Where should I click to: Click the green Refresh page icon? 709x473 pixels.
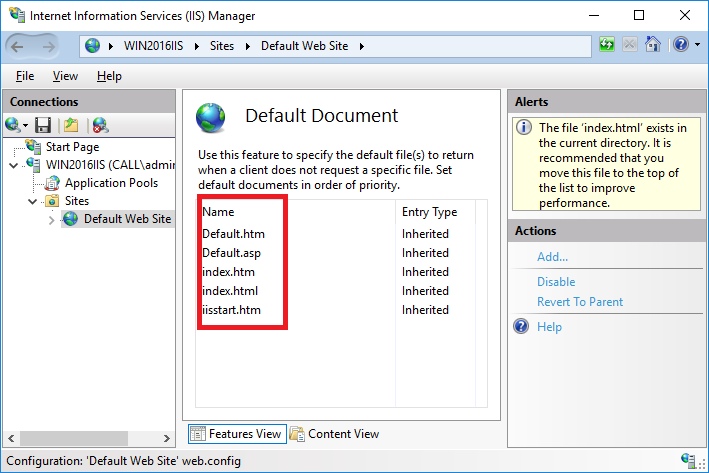[607, 44]
